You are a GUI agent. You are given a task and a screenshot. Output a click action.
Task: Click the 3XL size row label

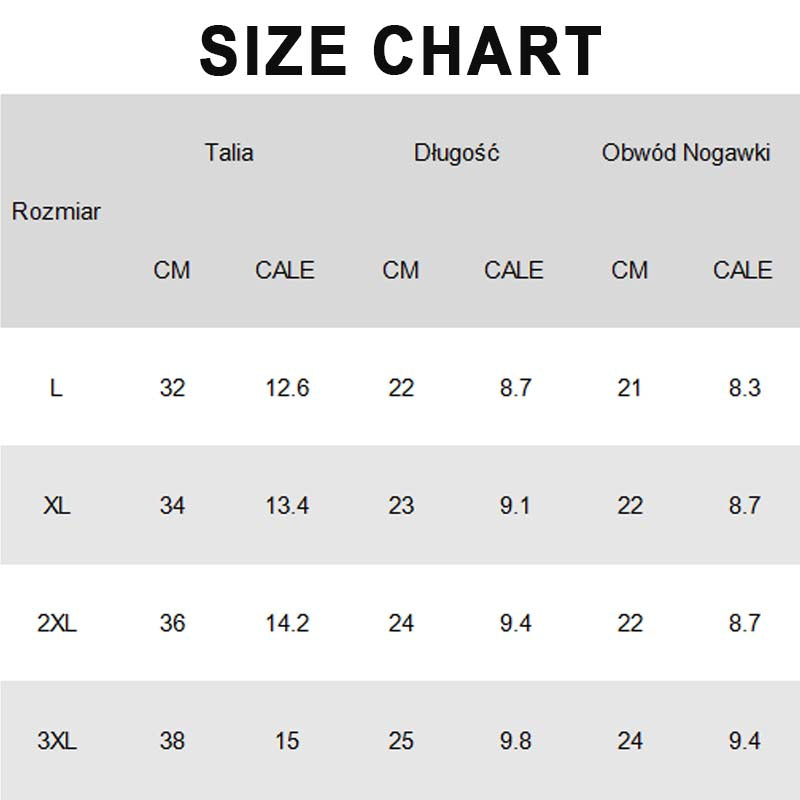pos(57,742)
